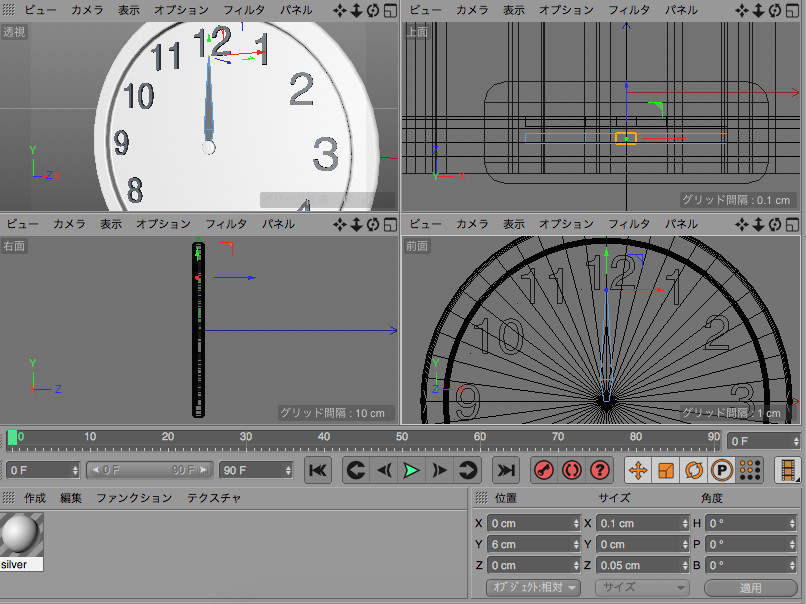Click the timeline ruler at frame 50

[x=402, y=439]
